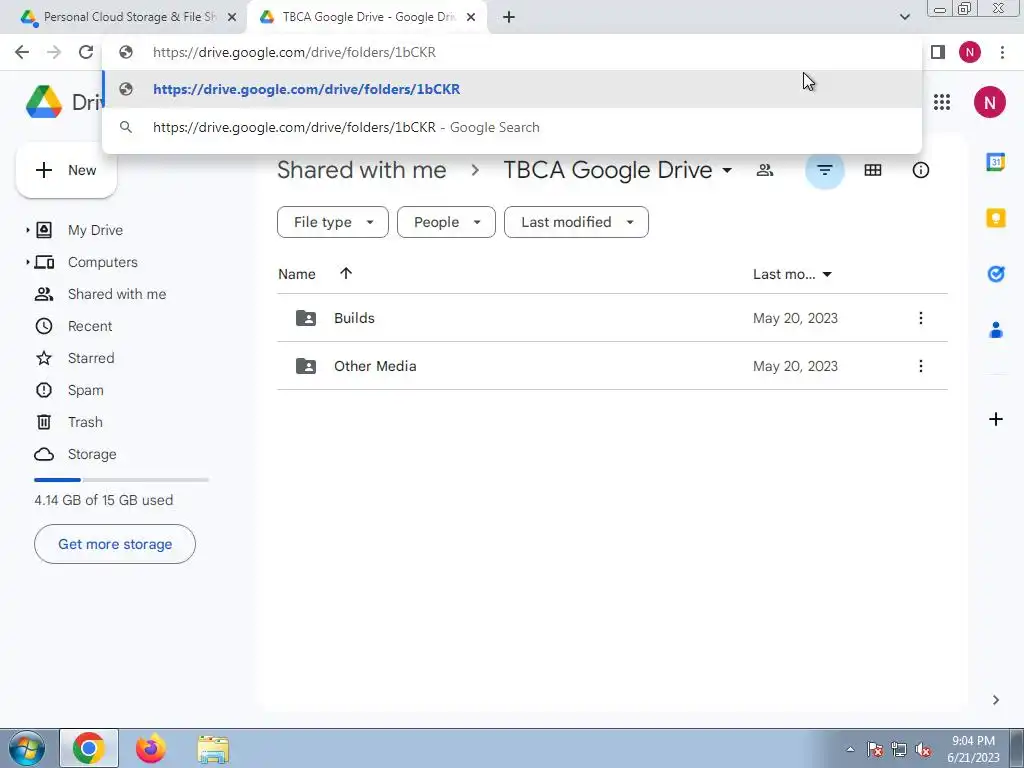The width and height of the screenshot is (1024, 768).
Task: Close the Personal Cloud Storage tab
Action: coord(232,17)
